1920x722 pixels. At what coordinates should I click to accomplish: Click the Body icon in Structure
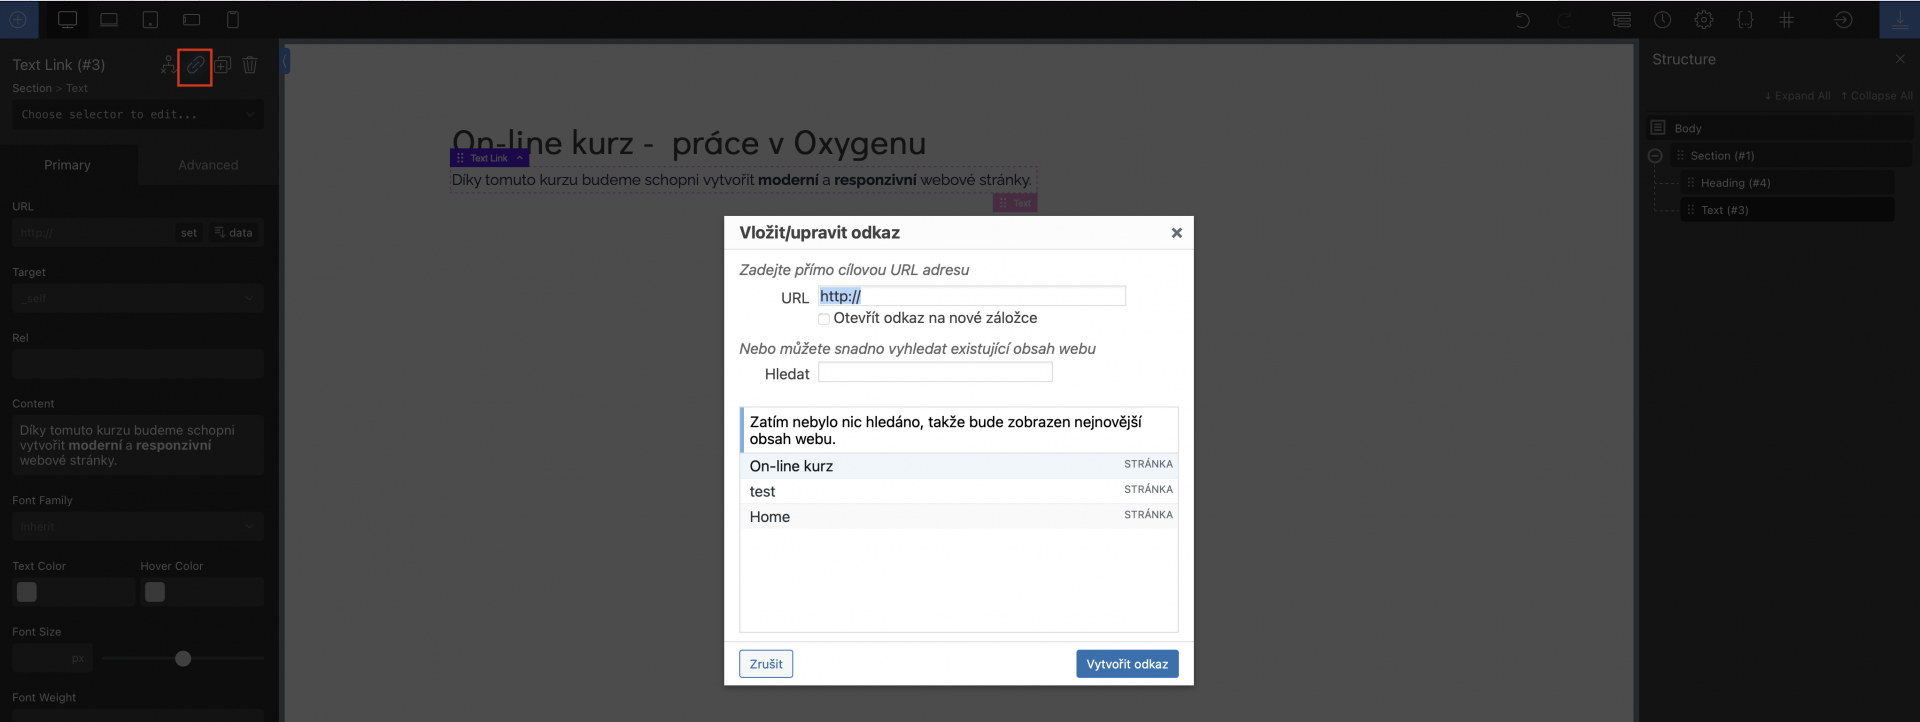point(1658,128)
